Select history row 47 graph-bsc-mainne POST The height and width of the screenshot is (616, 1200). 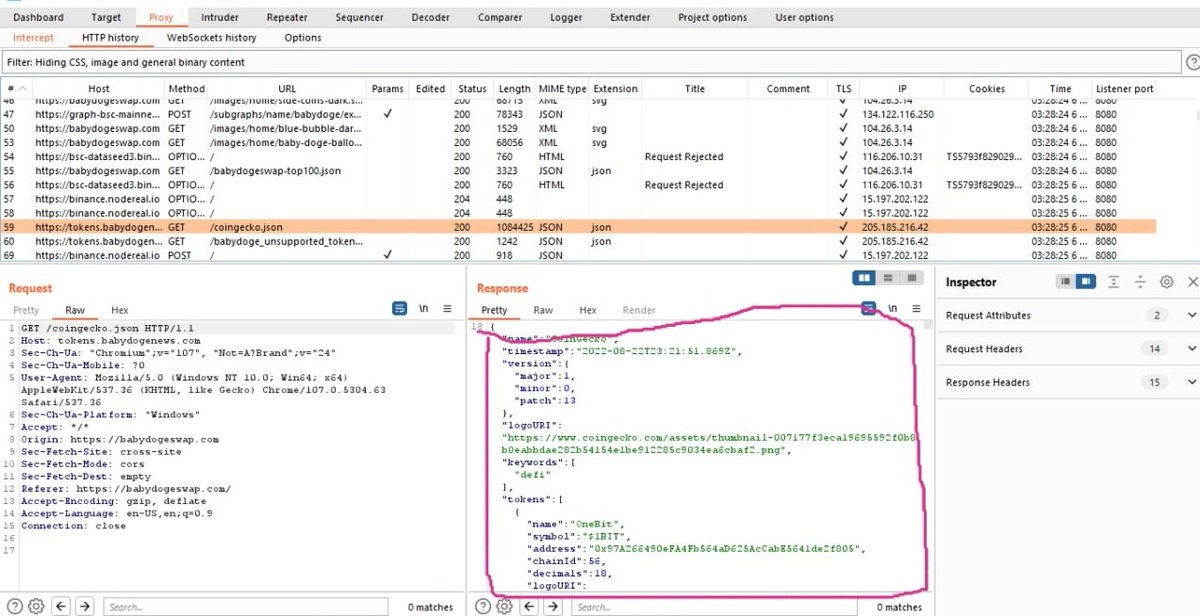(580, 115)
